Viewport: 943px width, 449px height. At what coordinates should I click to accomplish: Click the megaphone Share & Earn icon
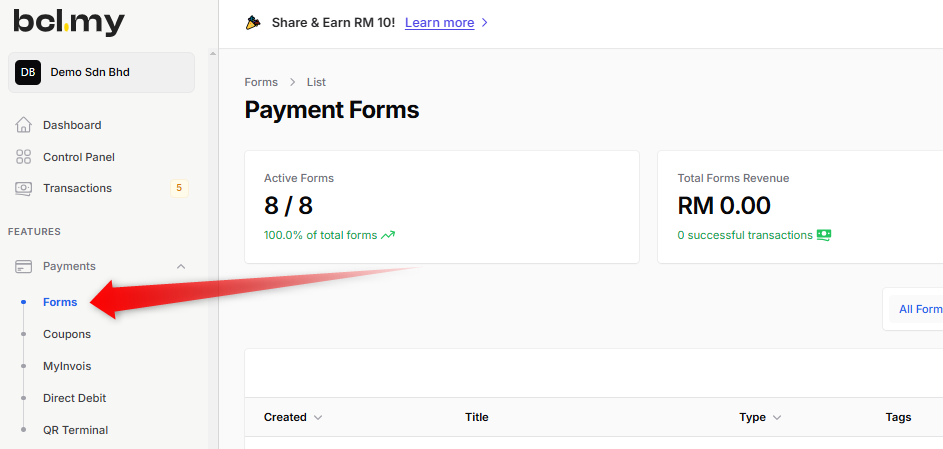[253, 22]
